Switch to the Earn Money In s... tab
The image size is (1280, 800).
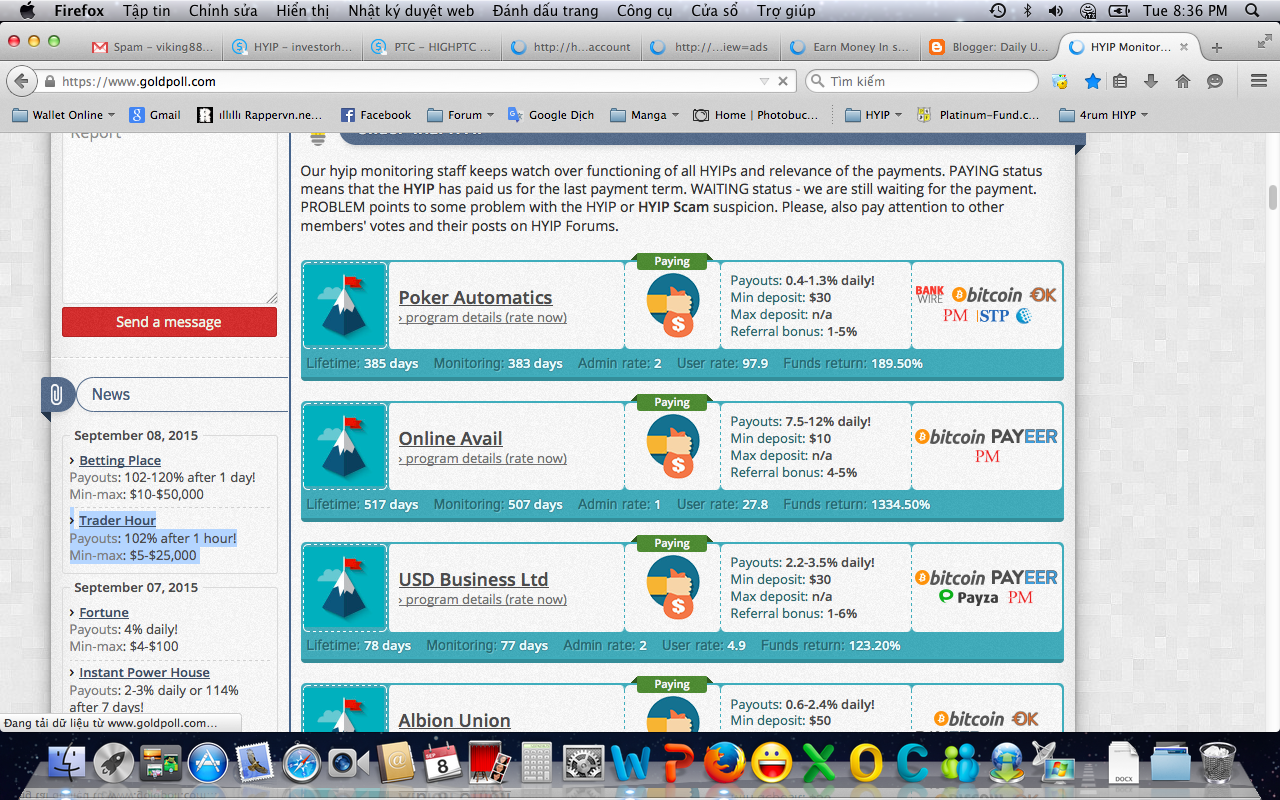[x=849, y=47]
